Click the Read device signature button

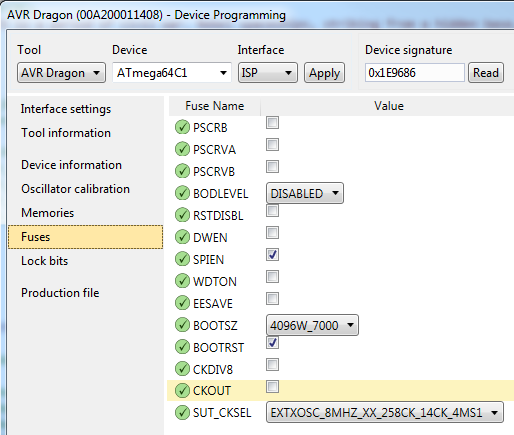(x=486, y=73)
